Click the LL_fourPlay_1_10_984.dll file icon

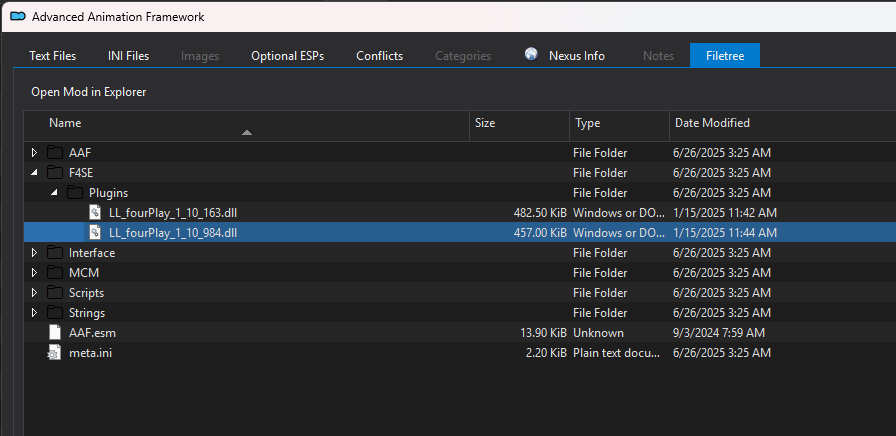click(95, 233)
